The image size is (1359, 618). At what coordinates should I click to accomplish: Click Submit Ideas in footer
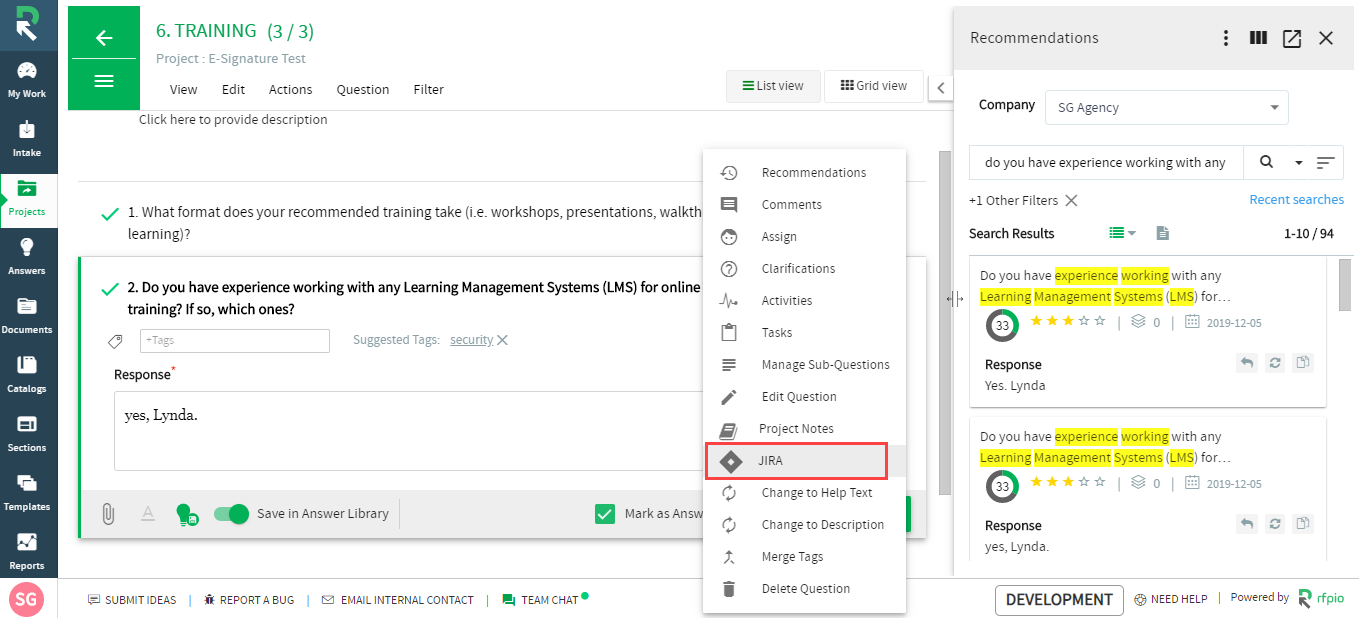tap(132, 600)
